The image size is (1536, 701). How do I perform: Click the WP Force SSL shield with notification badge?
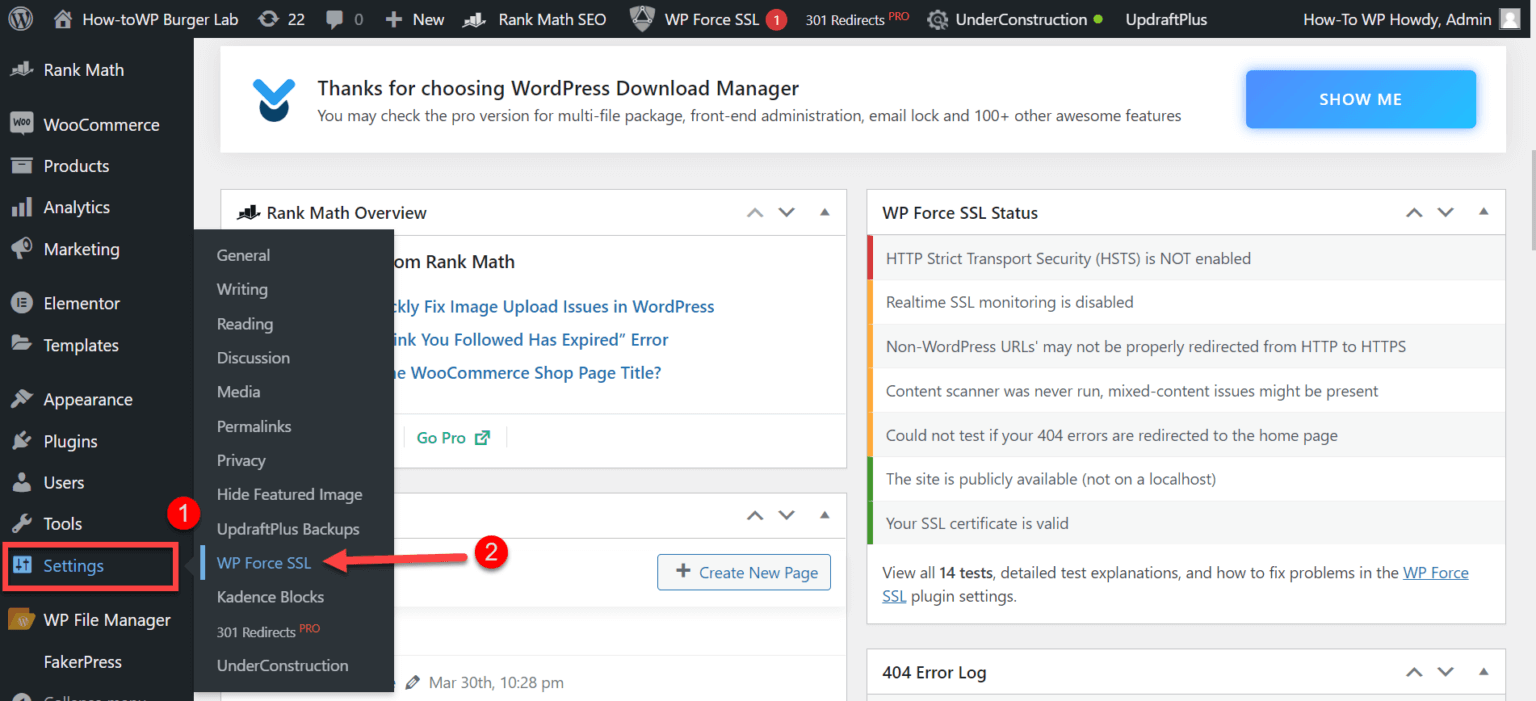(707, 18)
